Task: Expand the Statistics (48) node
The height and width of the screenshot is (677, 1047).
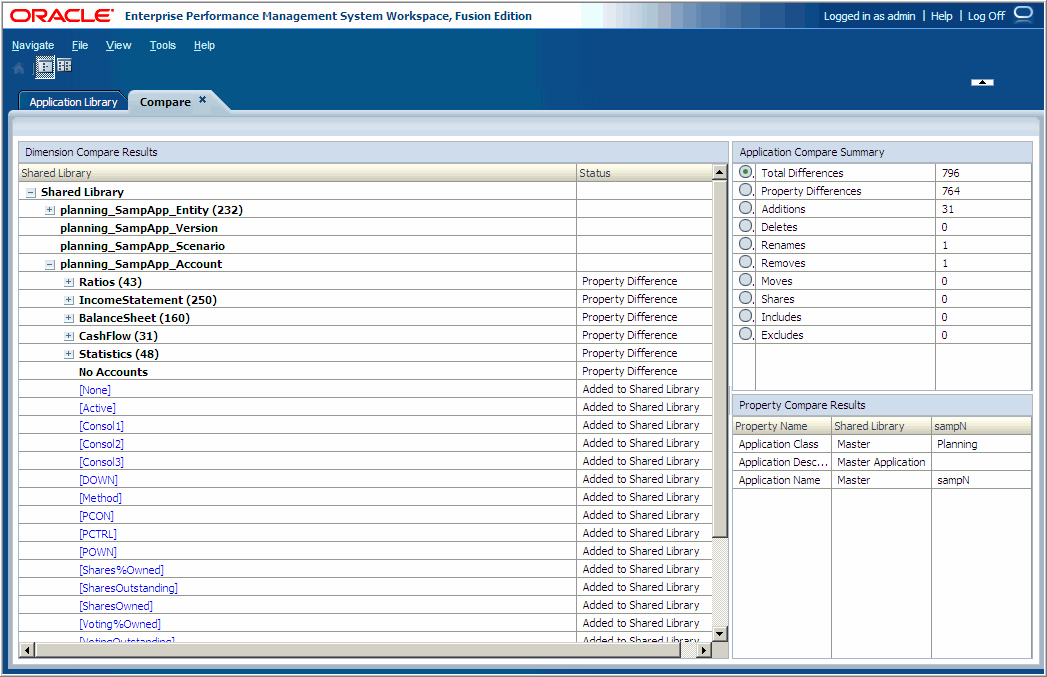Action: point(69,355)
